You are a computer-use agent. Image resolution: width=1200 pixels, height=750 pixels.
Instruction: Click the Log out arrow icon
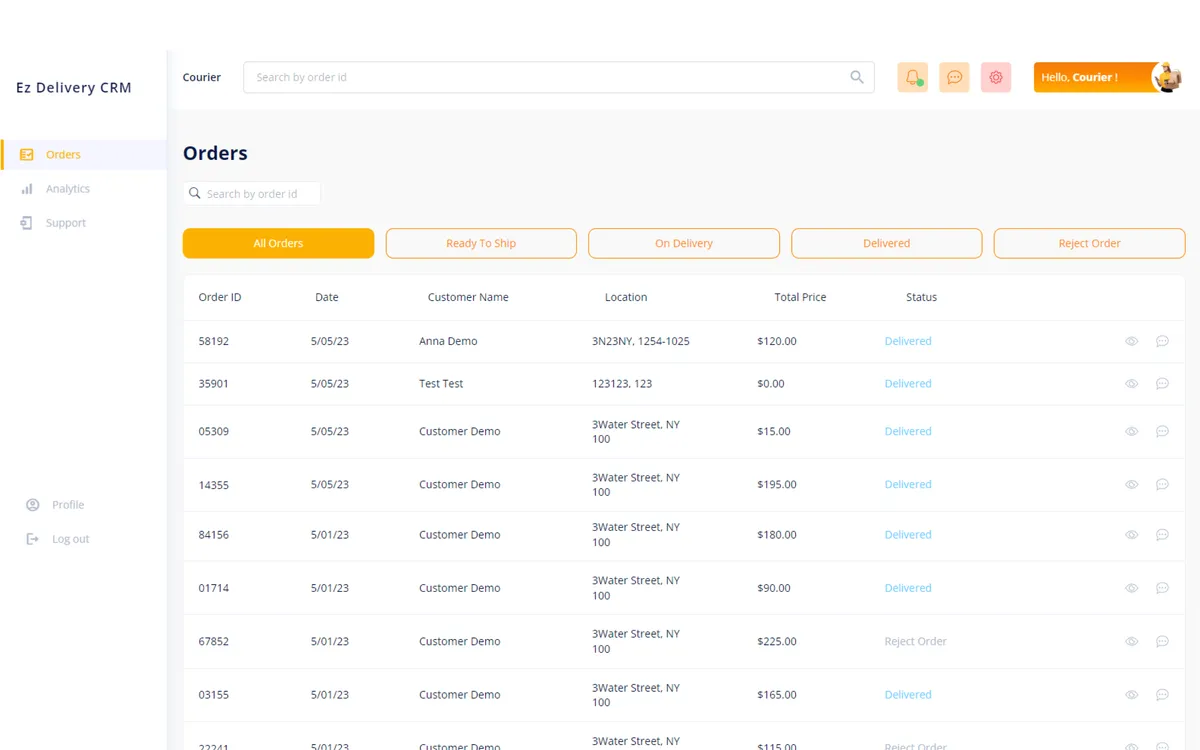click(33, 539)
